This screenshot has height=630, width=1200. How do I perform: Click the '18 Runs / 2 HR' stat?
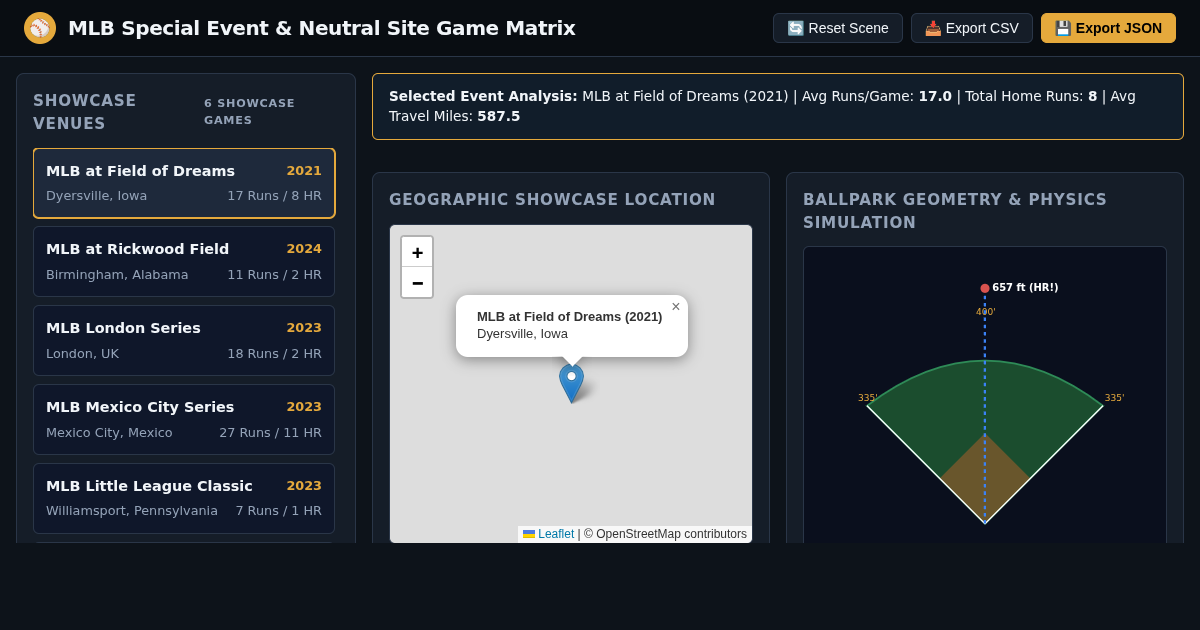(x=274, y=354)
